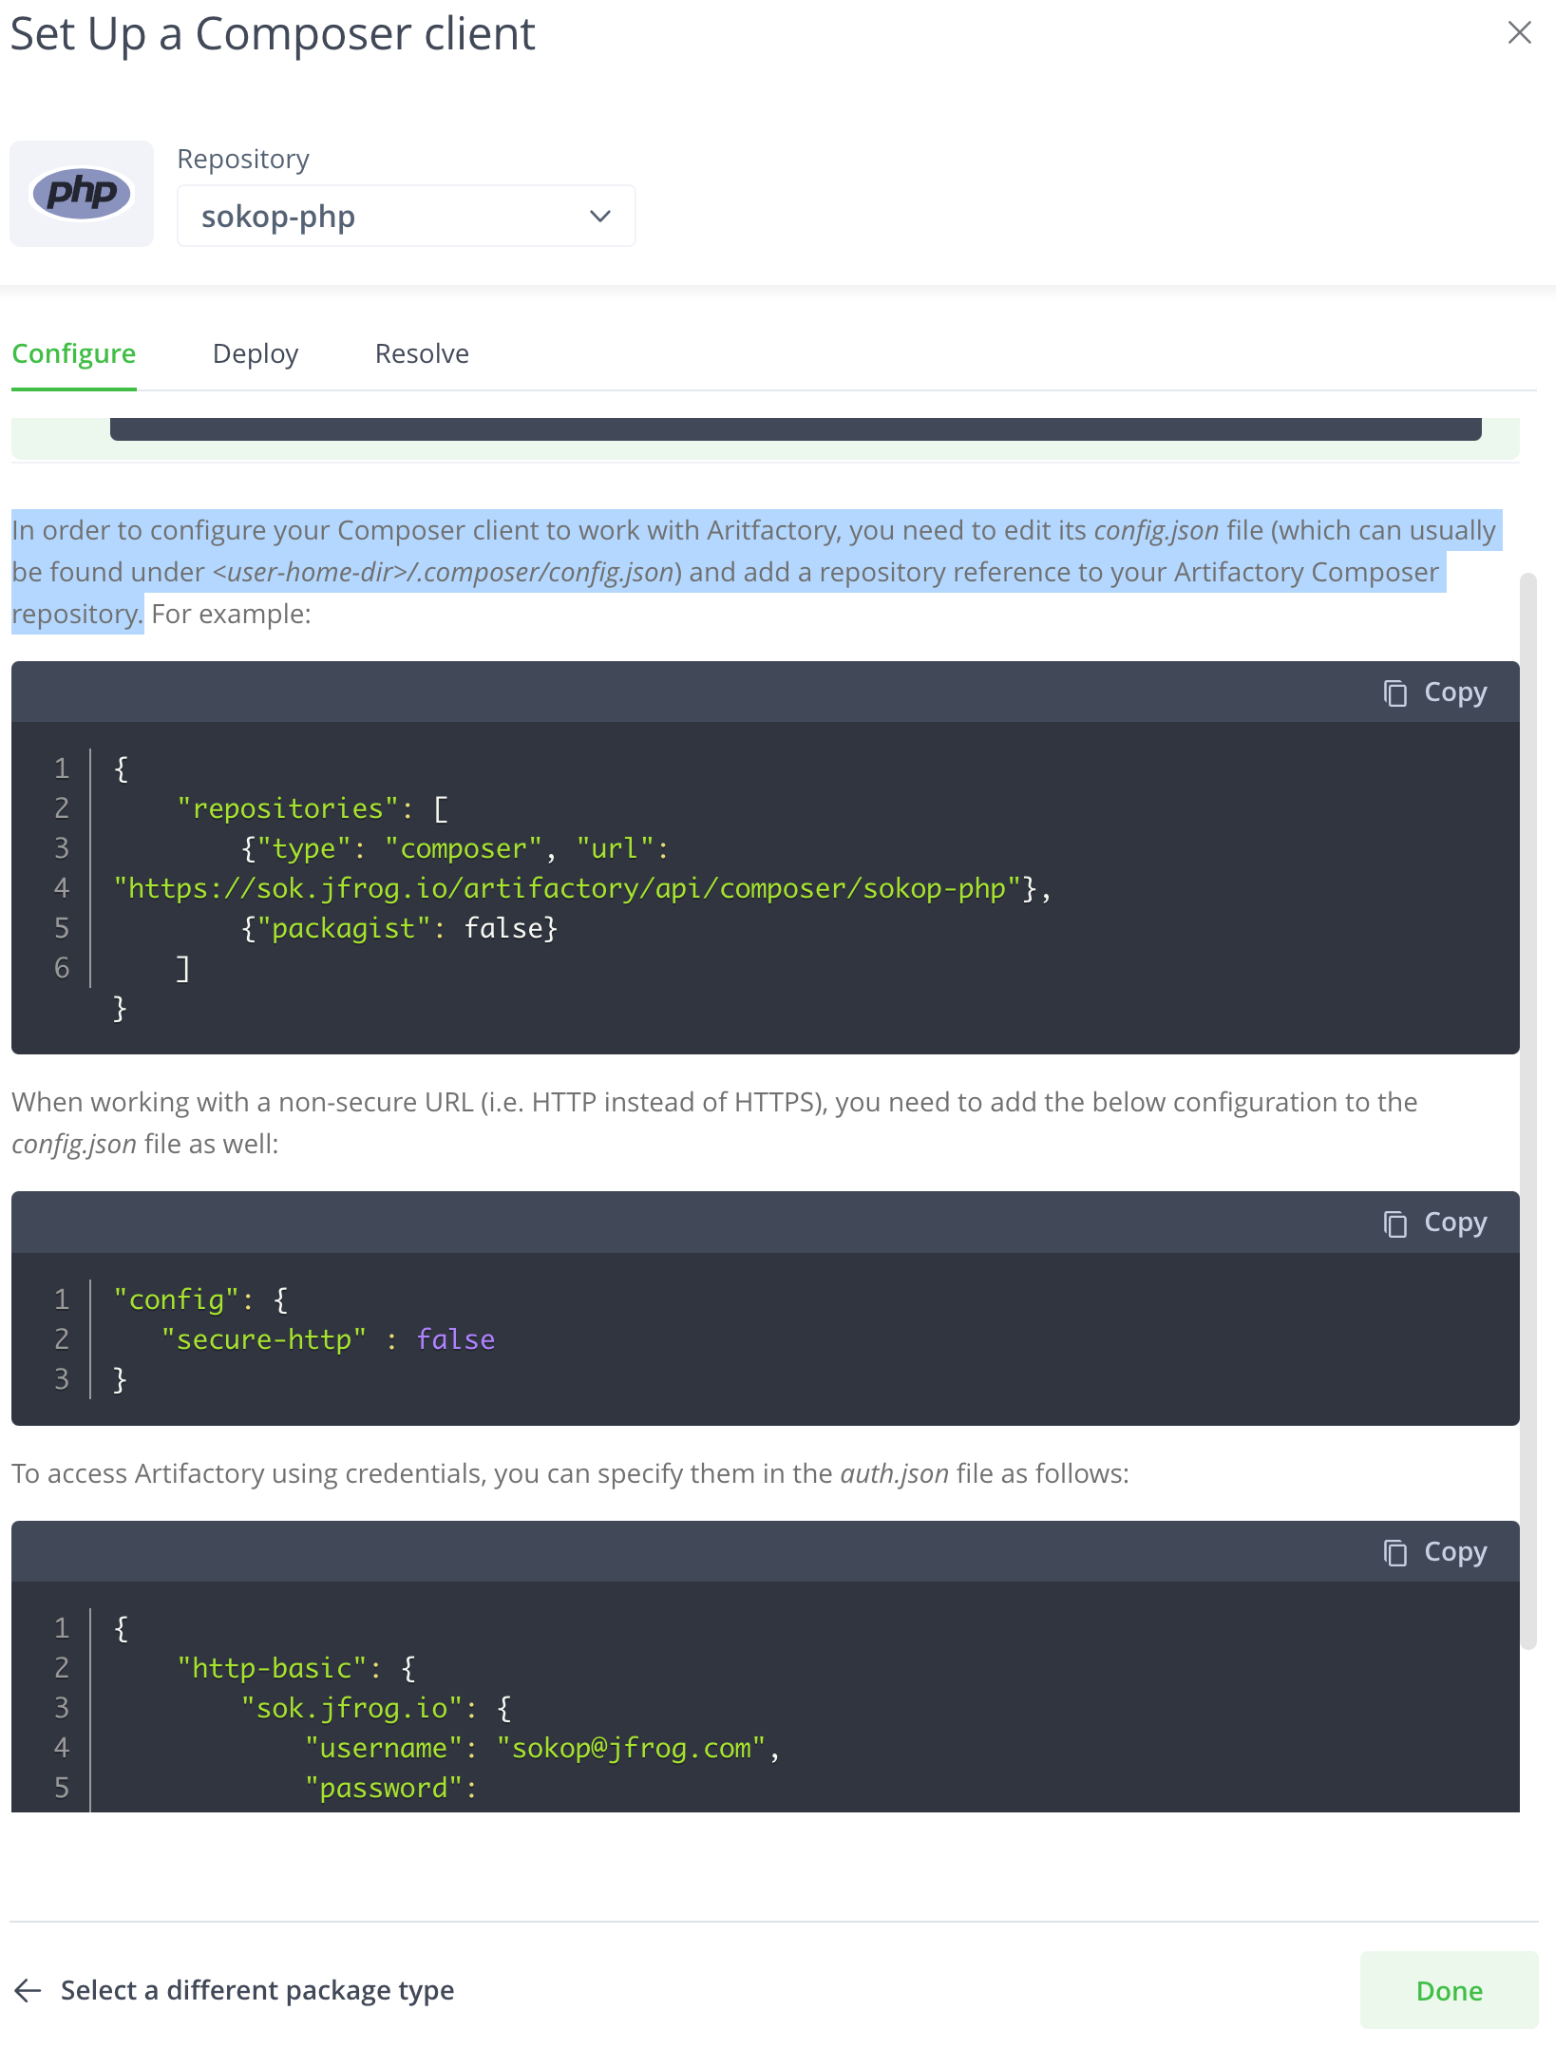This screenshot has height=2048, width=1556.
Task: Click the back arrow icon at bottom left
Action: (28, 1990)
